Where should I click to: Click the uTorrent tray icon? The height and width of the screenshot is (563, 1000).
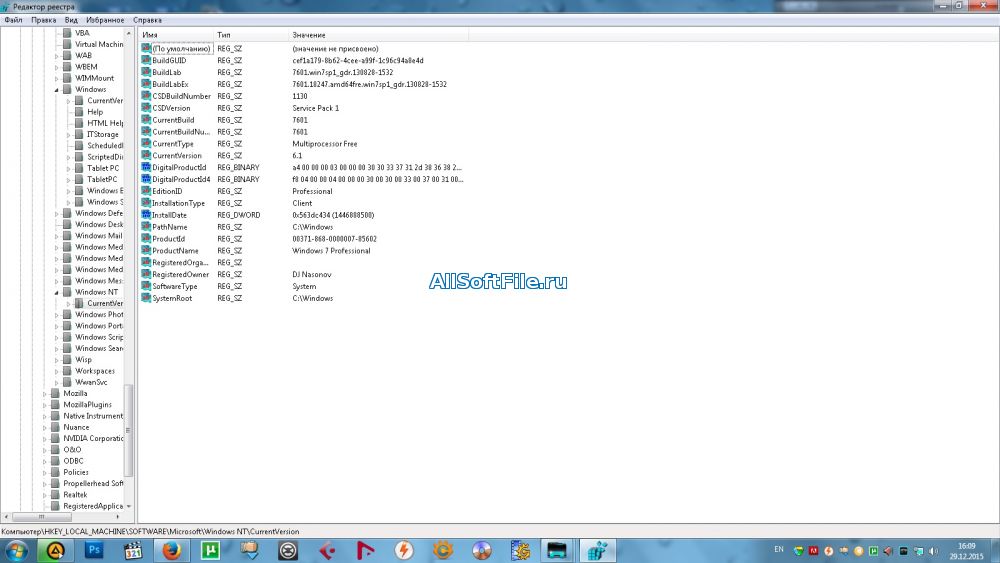click(873, 551)
